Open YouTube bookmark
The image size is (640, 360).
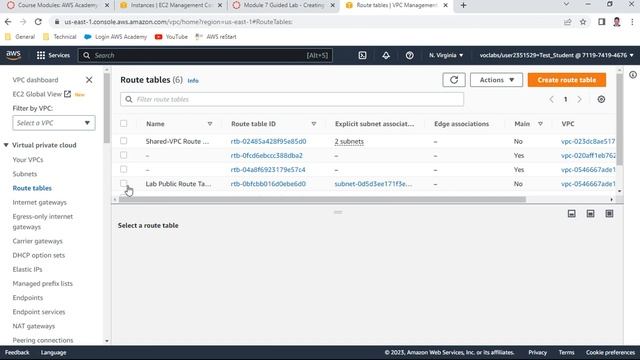[x=171, y=37]
